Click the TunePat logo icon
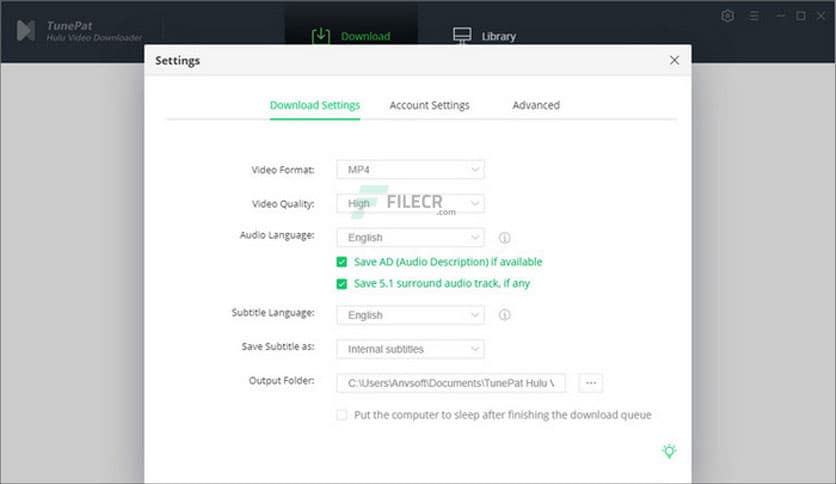 tap(26, 30)
